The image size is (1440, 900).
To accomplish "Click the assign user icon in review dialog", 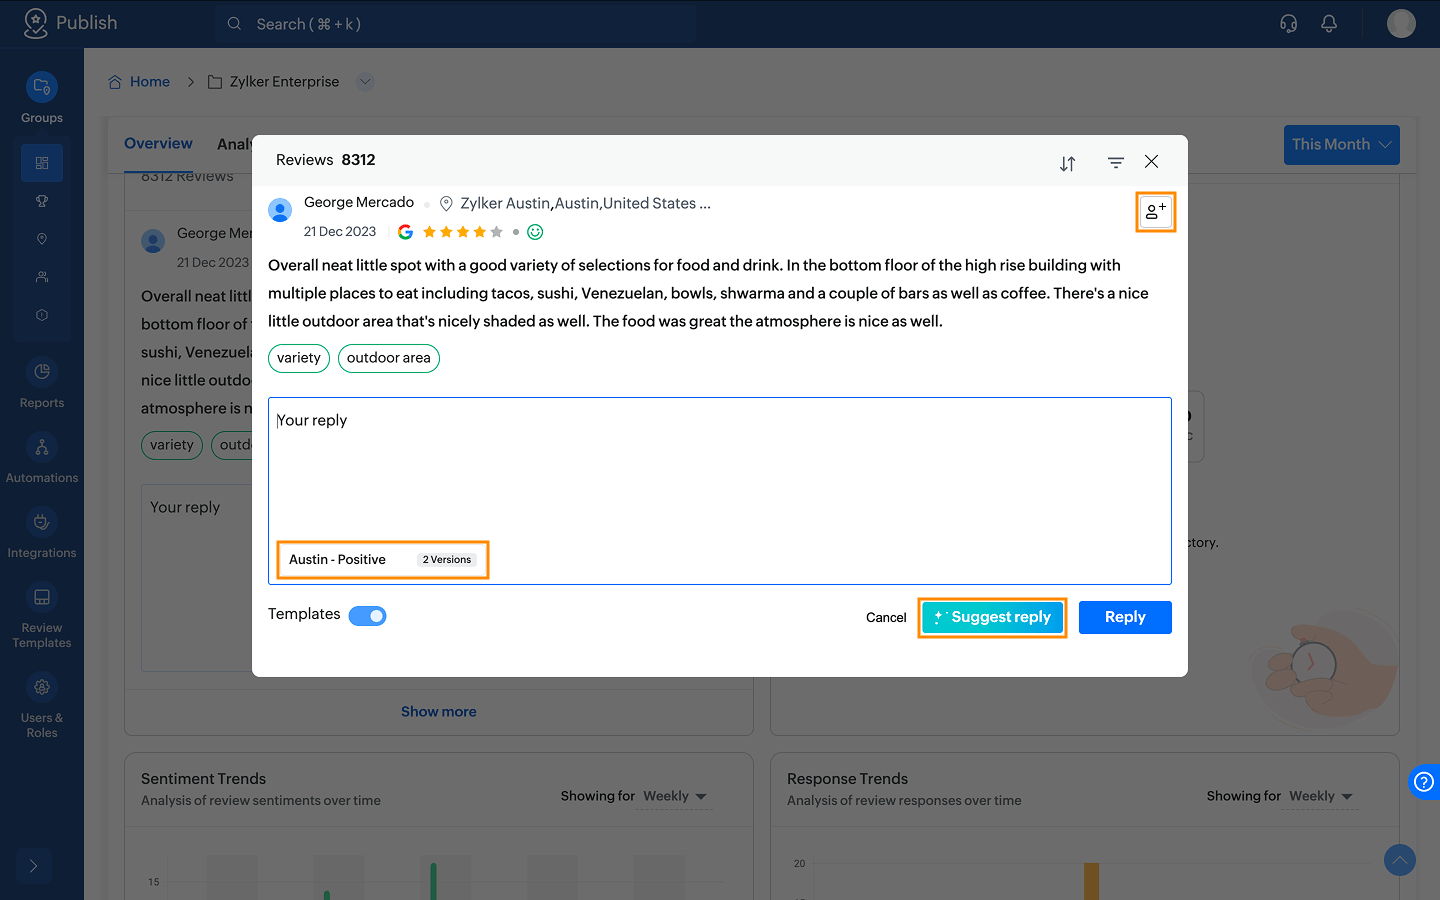I will tap(1155, 212).
